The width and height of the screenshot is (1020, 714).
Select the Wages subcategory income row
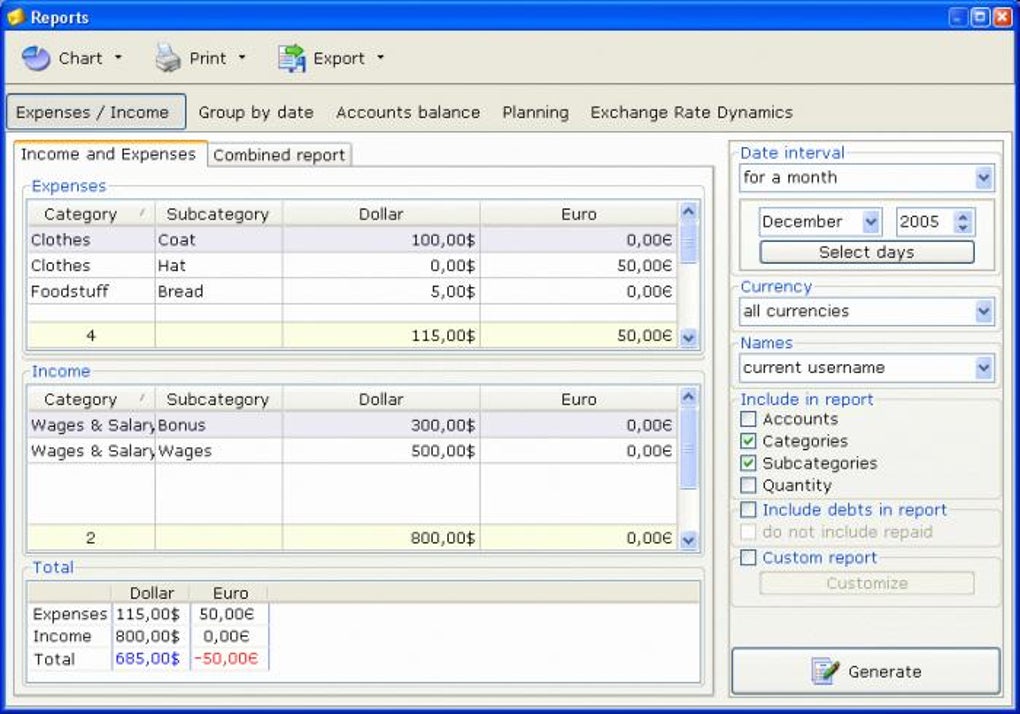(351, 451)
